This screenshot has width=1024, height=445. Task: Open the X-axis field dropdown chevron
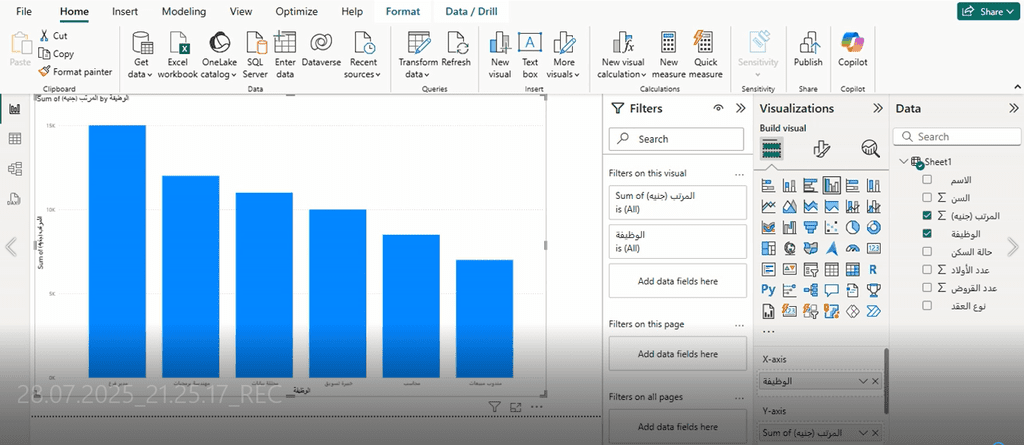(x=863, y=382)
